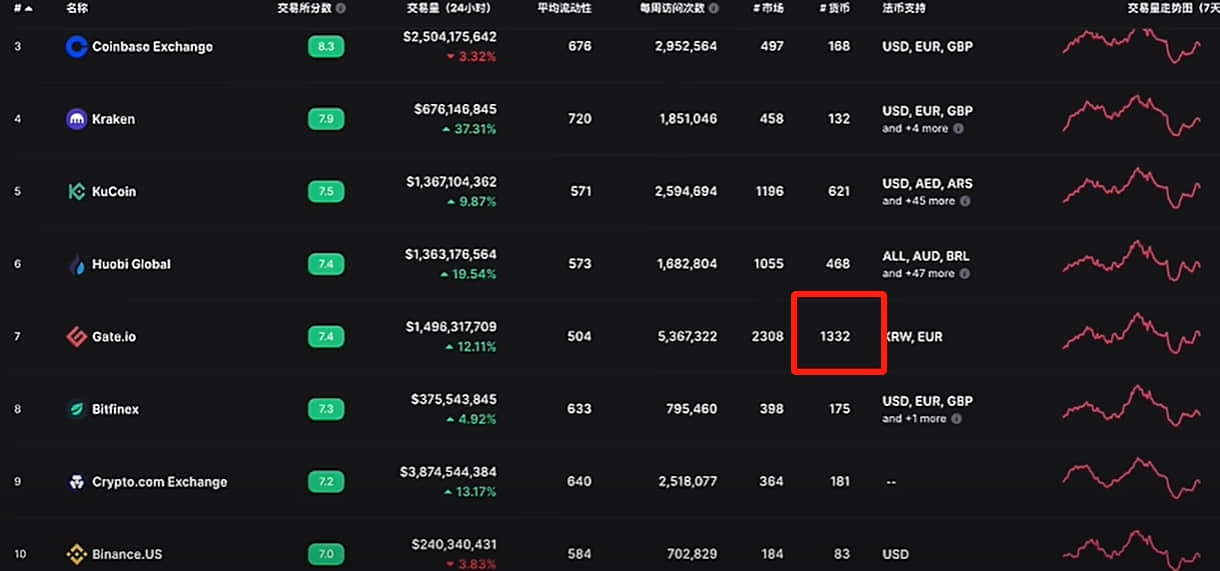Open the Kraken exchange name link
This screenshot has height=571, width=1220.
(113, 119)
